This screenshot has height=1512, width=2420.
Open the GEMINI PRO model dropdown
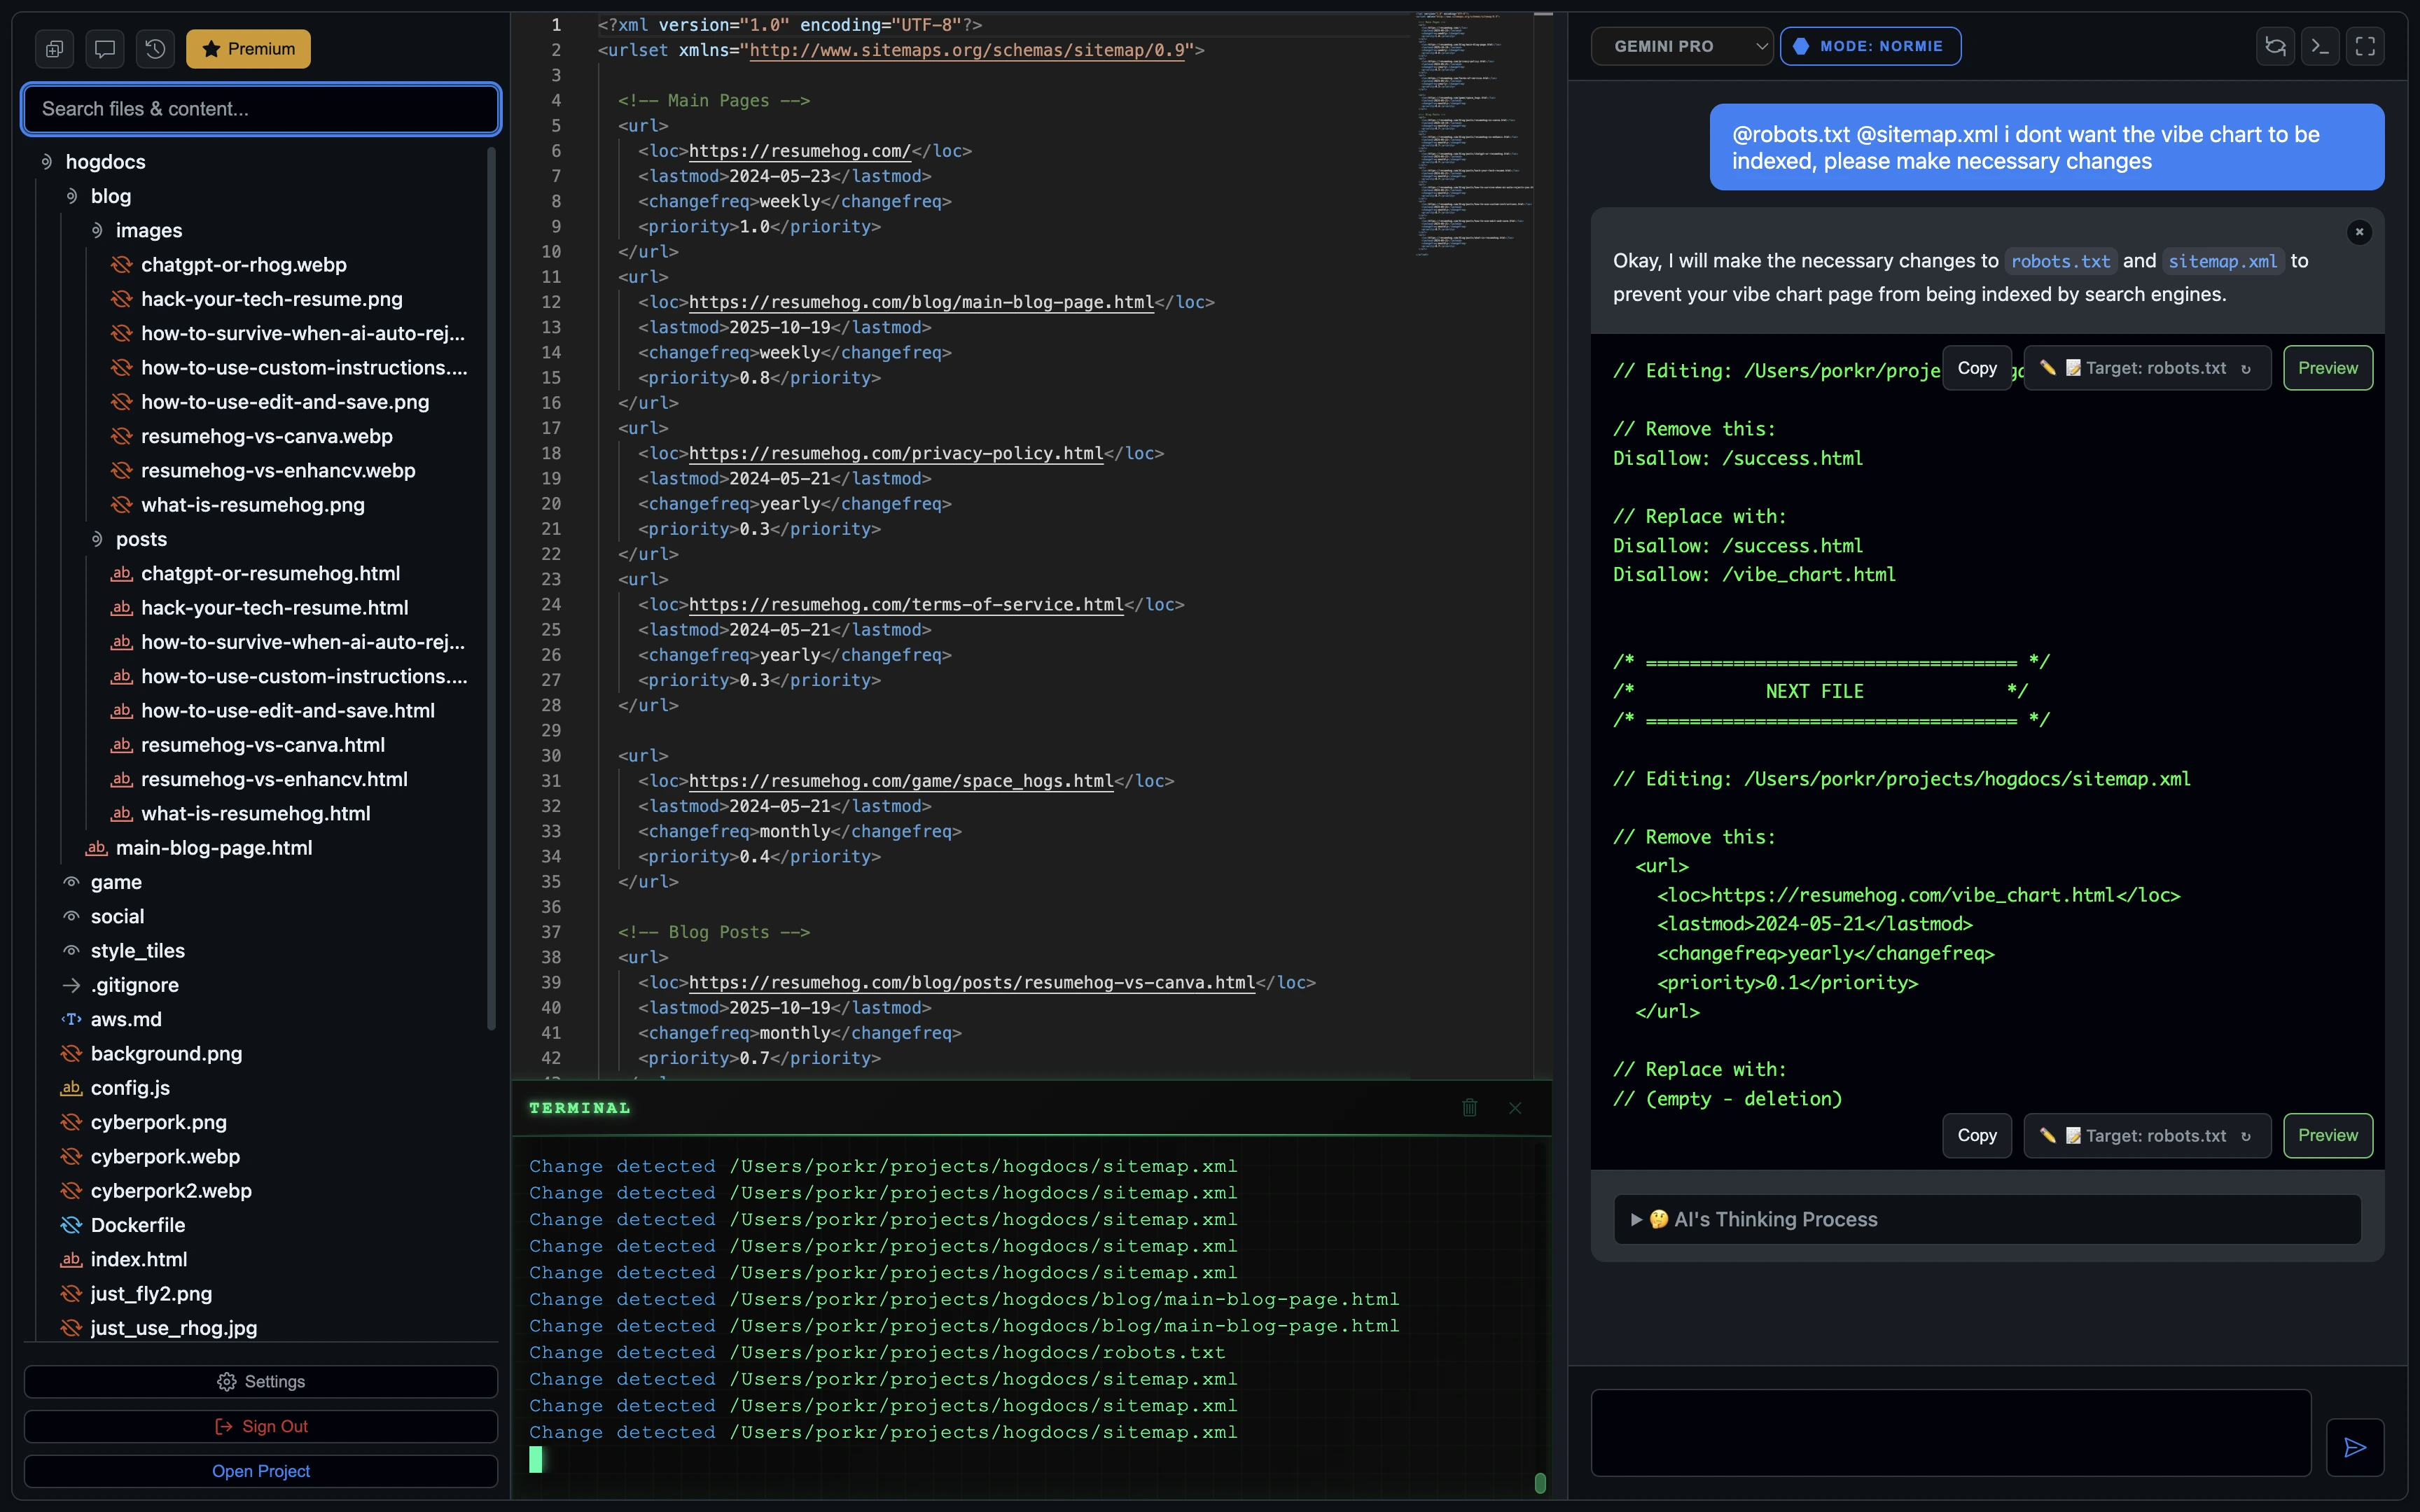(1681, 45)
